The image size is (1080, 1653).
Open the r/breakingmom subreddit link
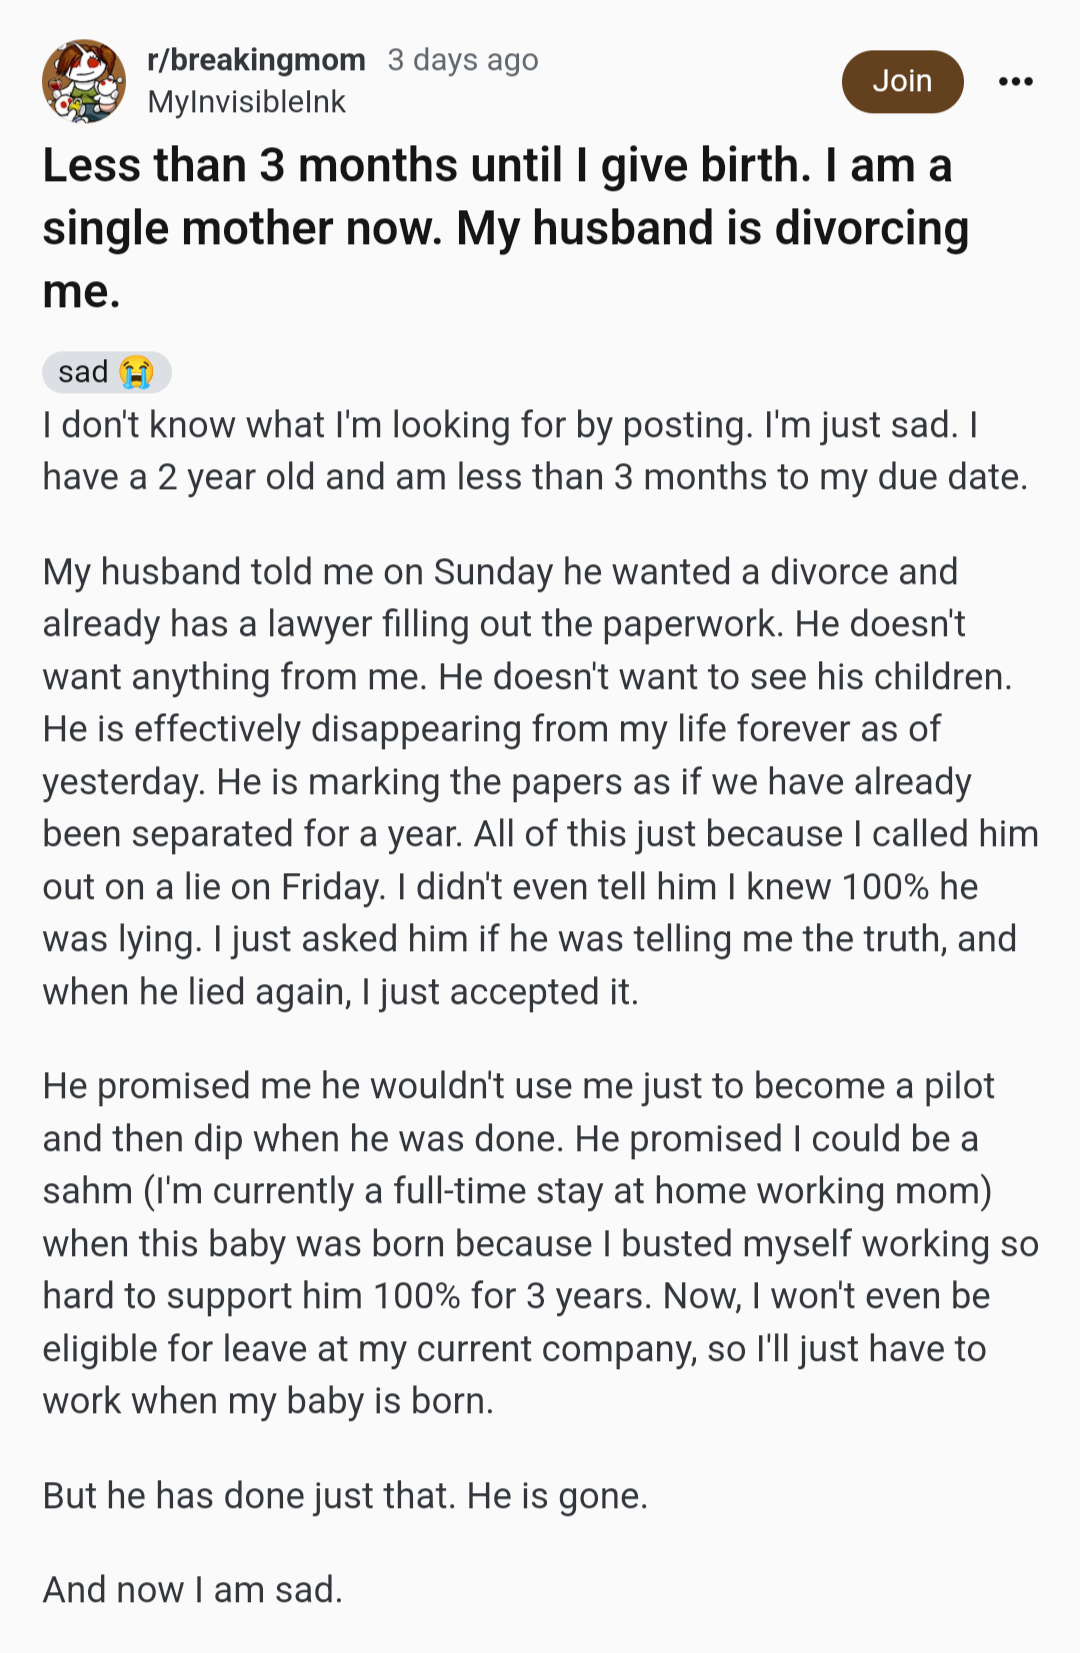[x=256, y=60]
